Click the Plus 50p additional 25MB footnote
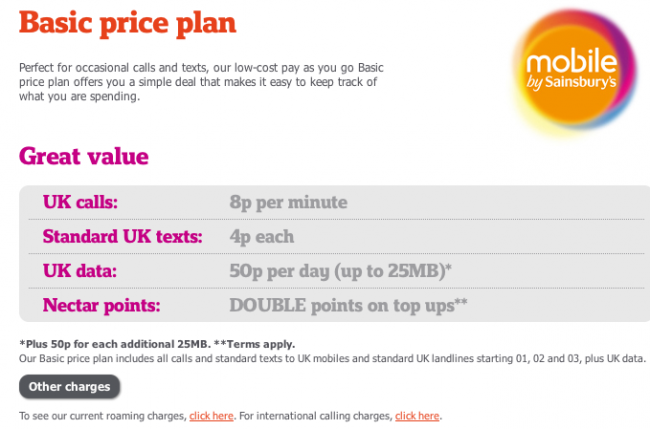The width and height of the screenshot is (650, 429). coord(115,344)
